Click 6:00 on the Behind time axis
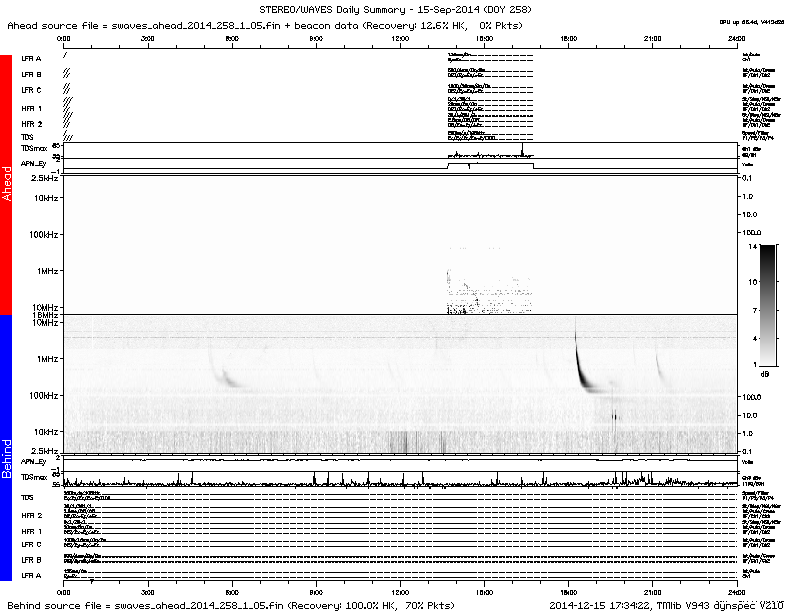This screenshot has height=612, width=792. tap(232, 592)
